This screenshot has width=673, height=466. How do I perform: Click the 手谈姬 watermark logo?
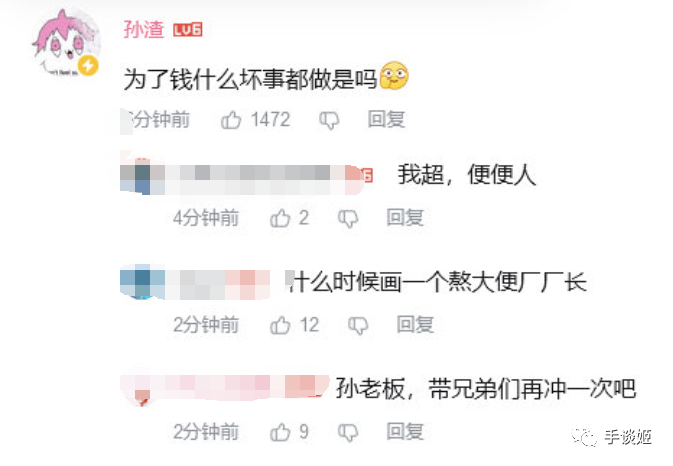point(612,437)
